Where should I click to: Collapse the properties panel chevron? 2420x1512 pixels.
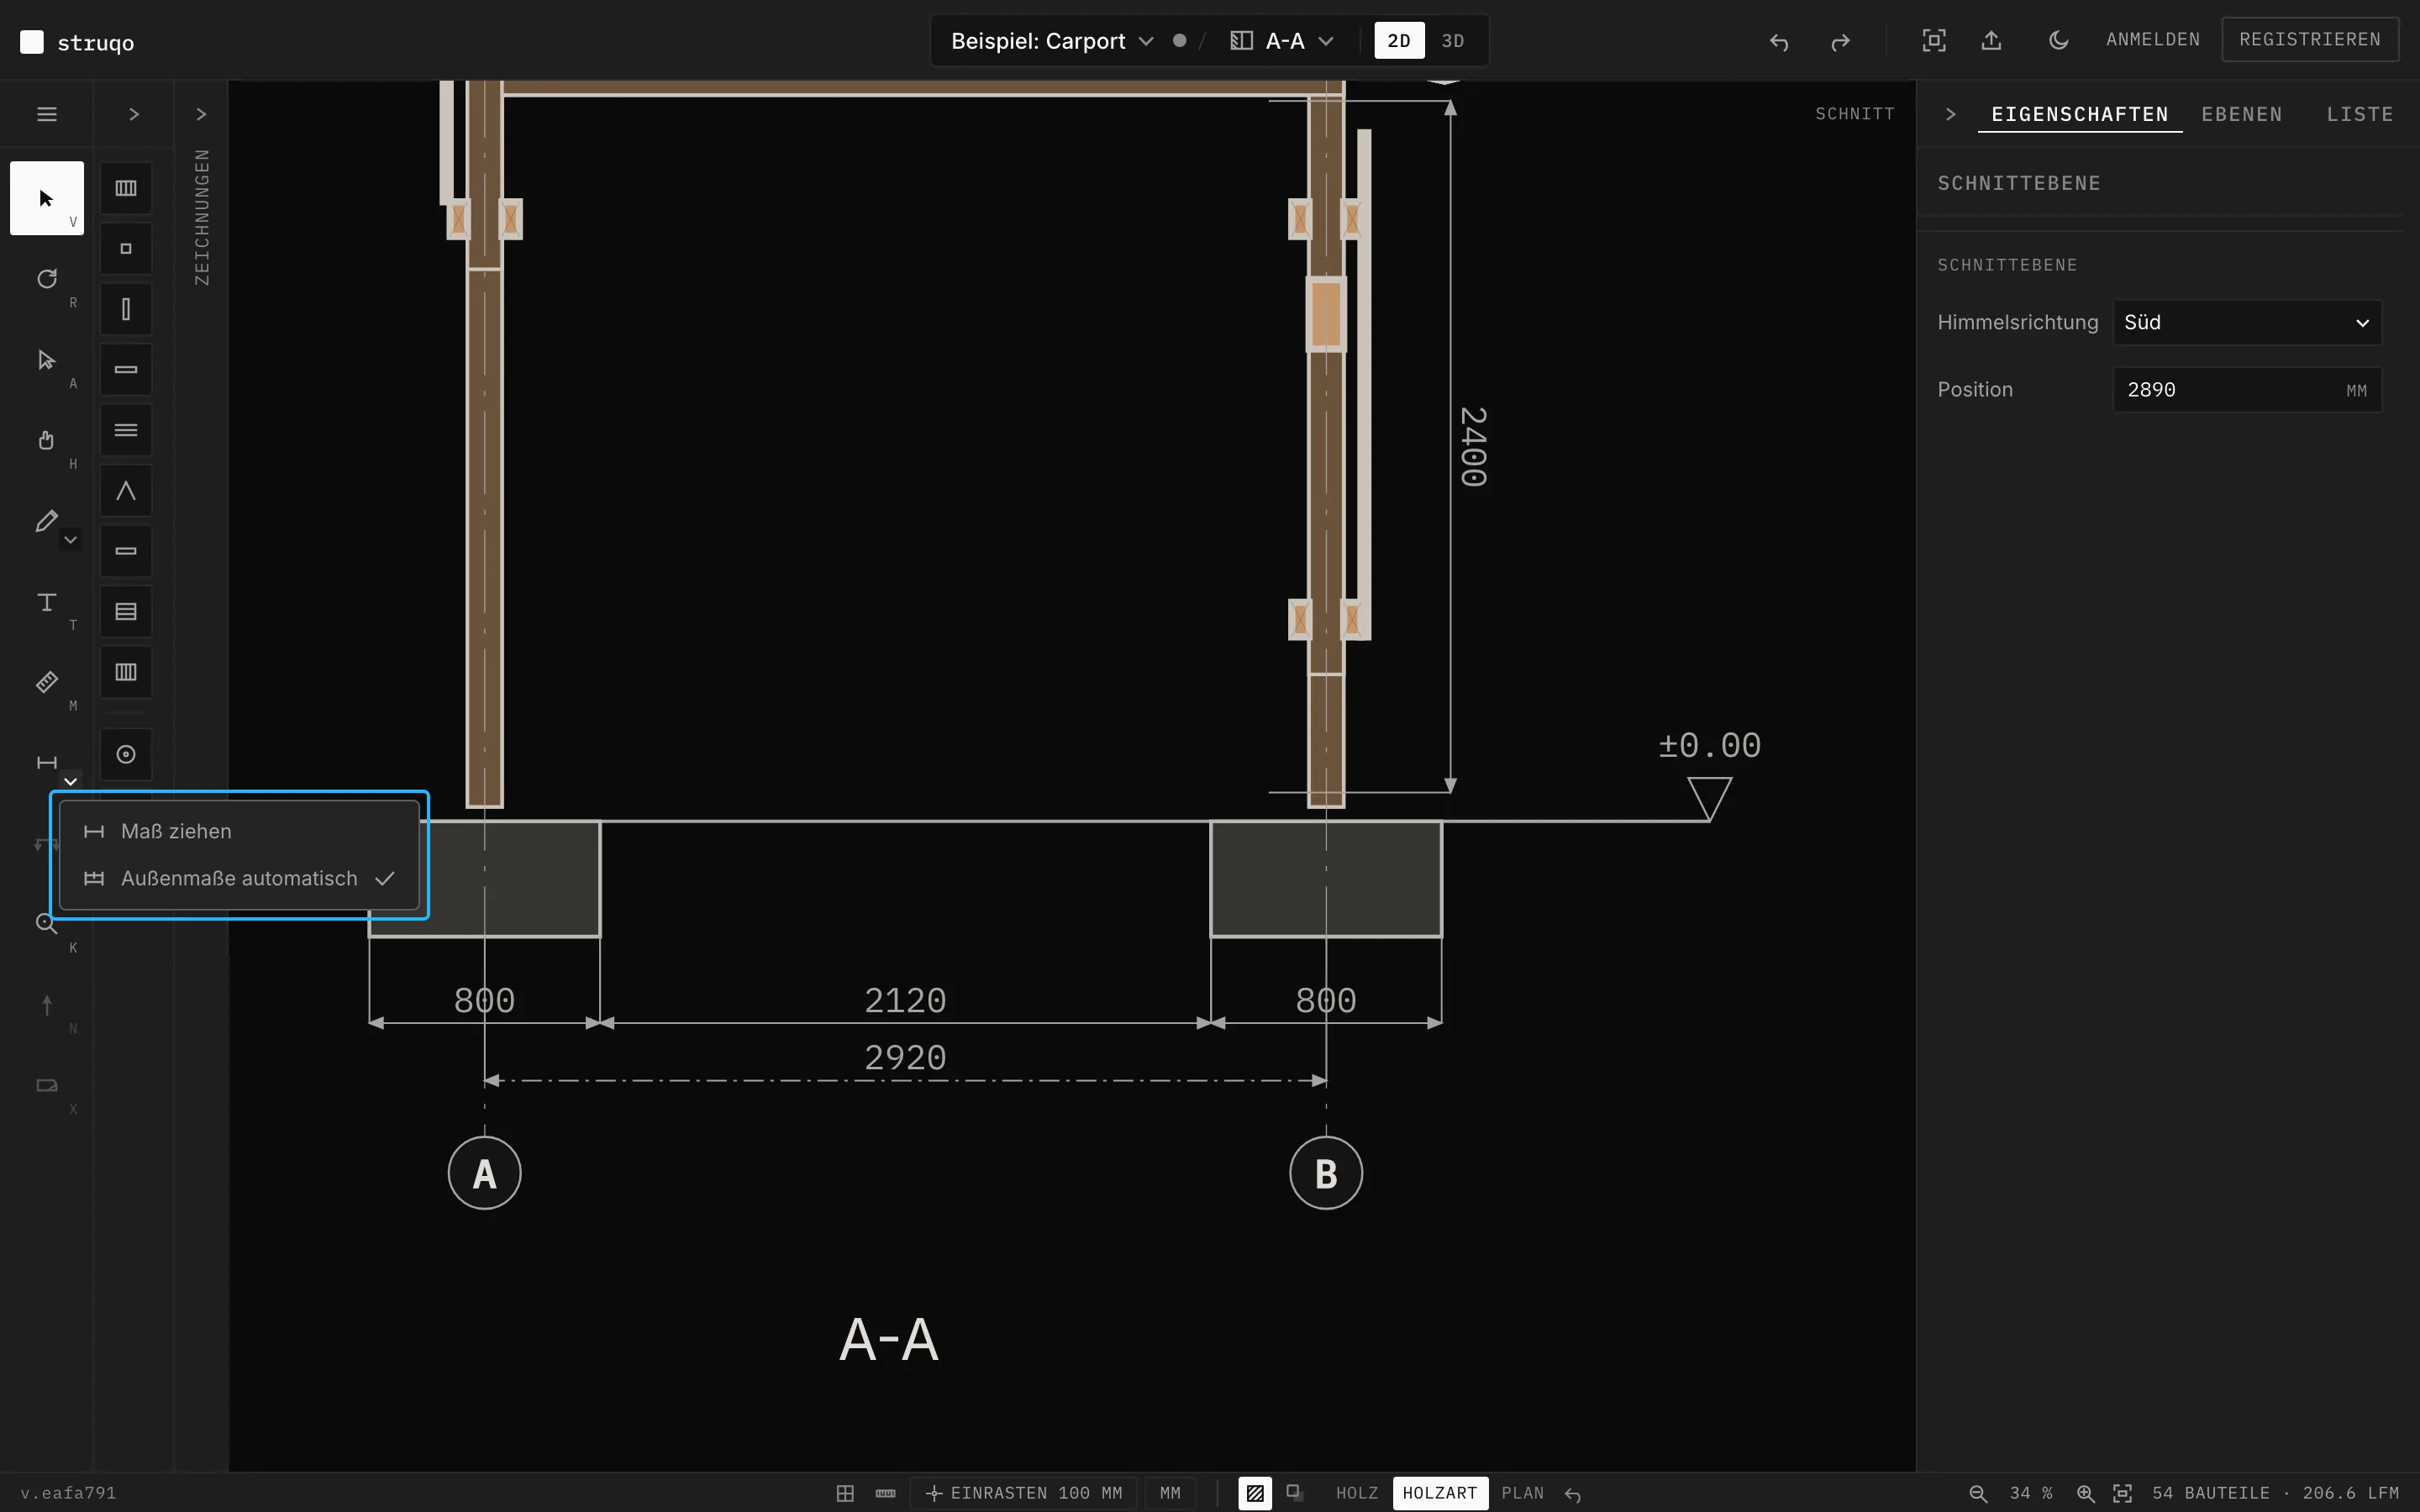tap(1950, 114)
